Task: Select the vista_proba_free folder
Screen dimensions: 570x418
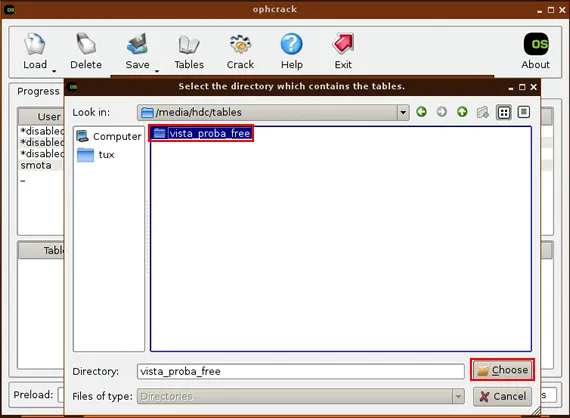Action: click(x=201, y=133)
